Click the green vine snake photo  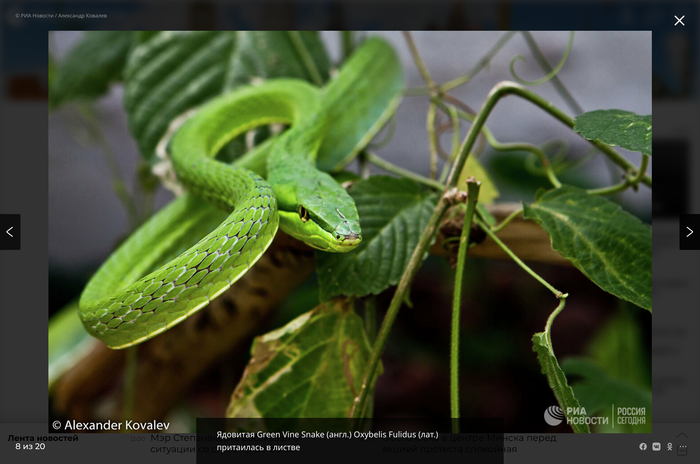(x=350, y=231)
